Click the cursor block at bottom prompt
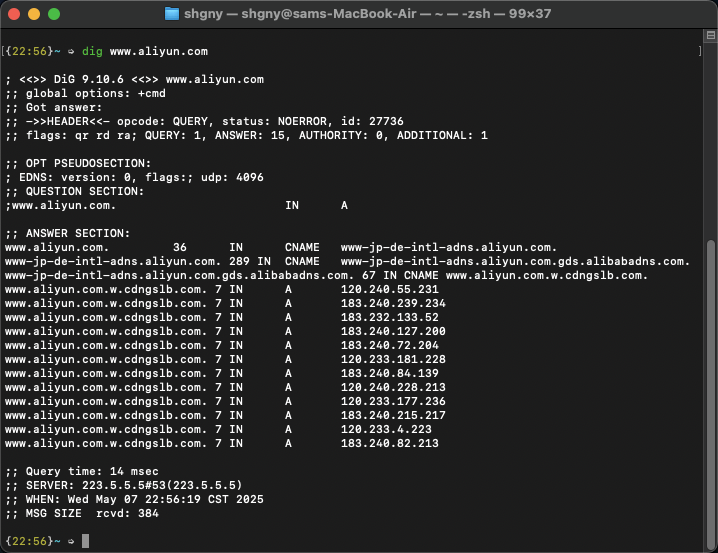 (86, 541)
